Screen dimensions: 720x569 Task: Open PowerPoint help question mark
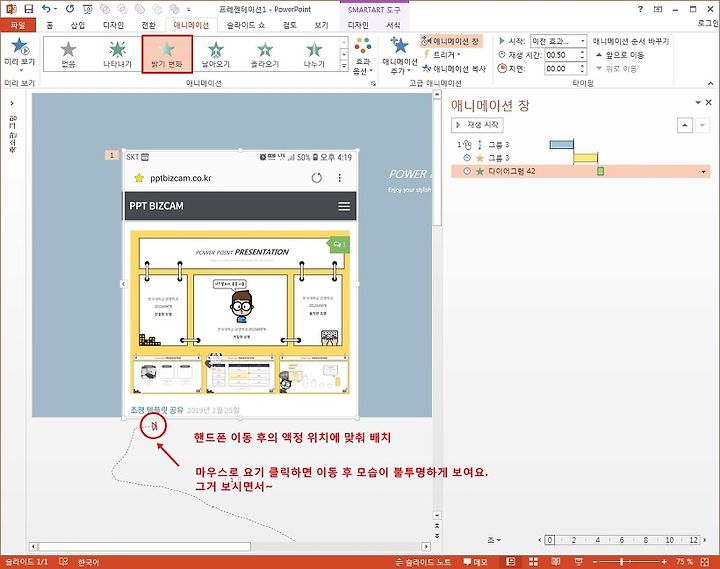point(640,9)
